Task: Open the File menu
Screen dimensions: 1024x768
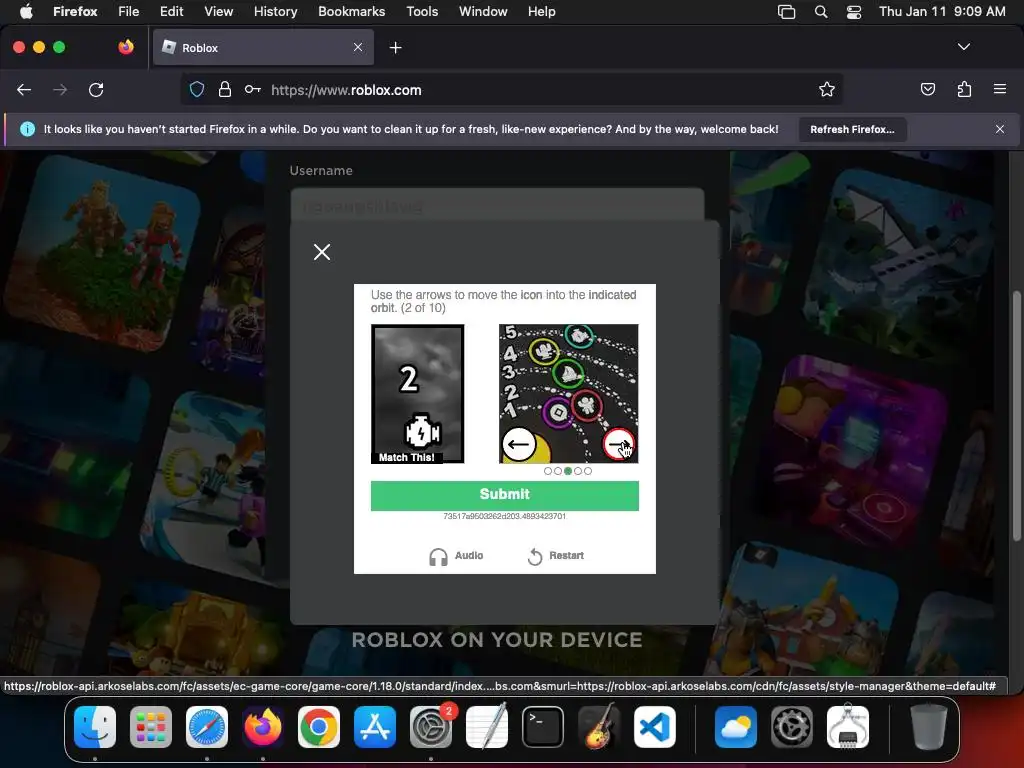Action: [x=129, y=12]
